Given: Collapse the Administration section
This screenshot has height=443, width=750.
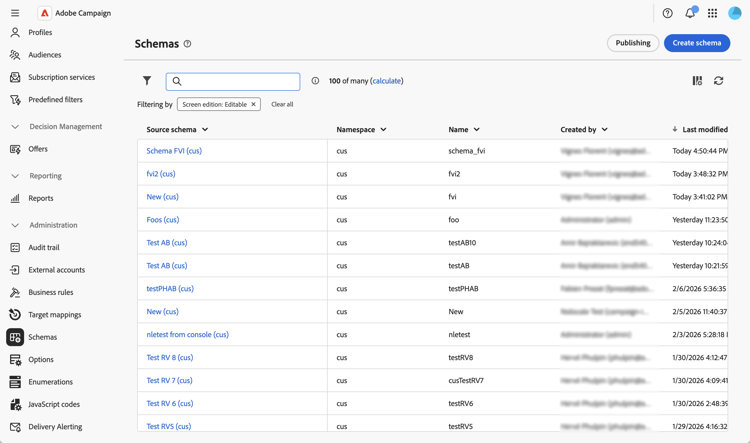Looking at the screenshot, I should 15,225.
